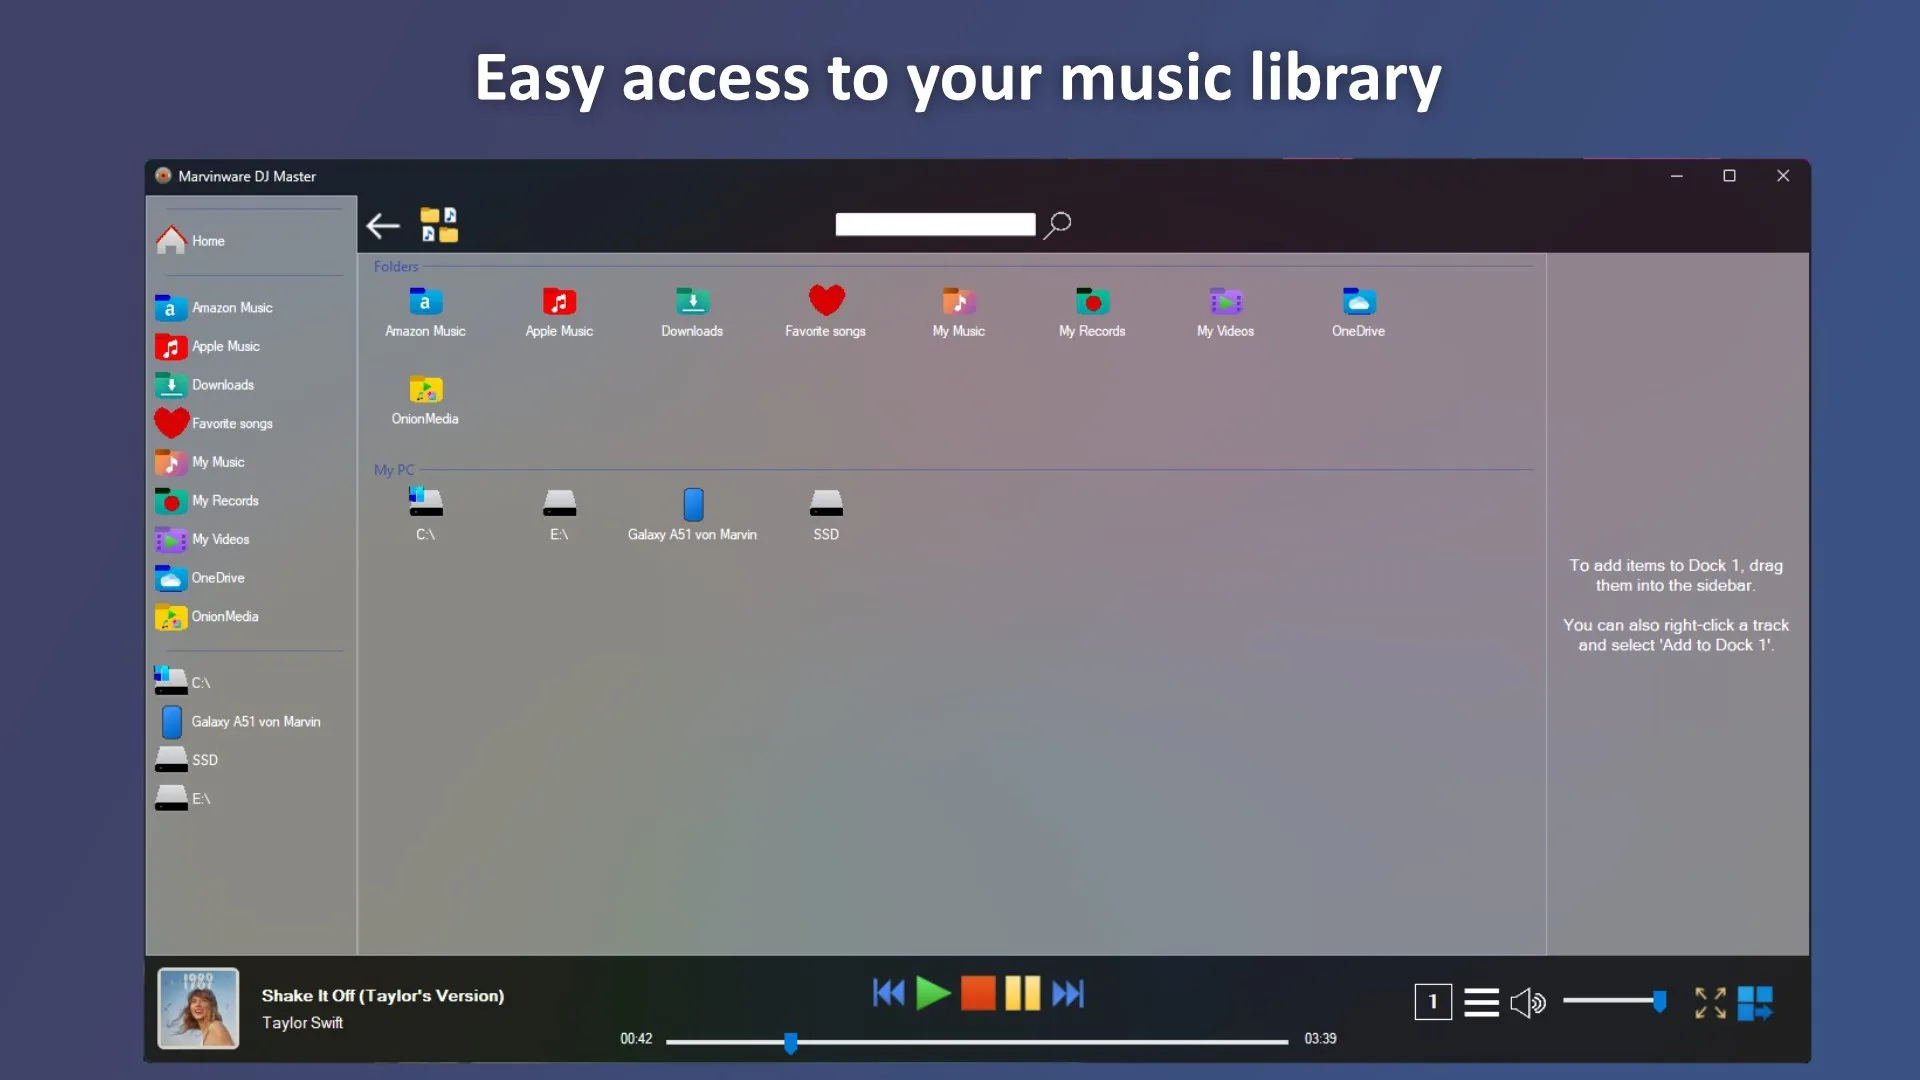Click the Taylor Swift album art thumbnail
The width and height of the screenshot is (1920, 1080).
198,1008
